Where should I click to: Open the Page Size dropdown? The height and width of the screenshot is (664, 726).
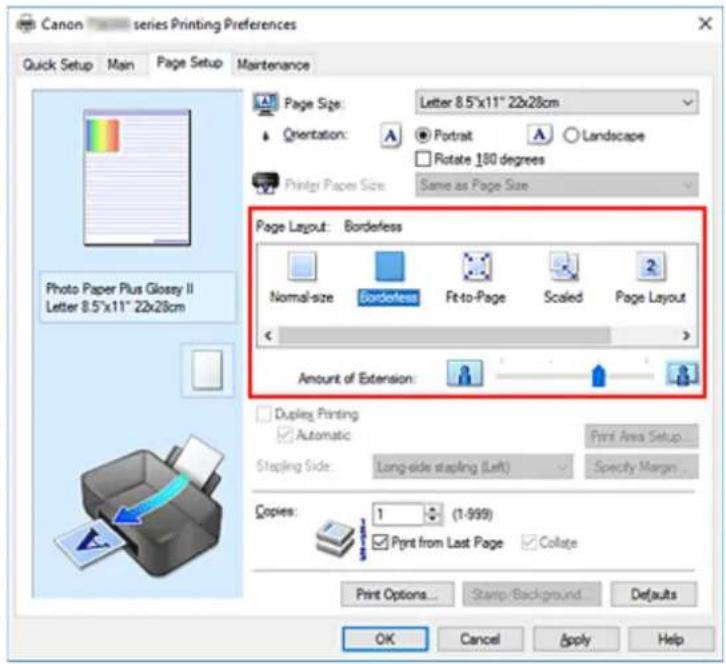click(557, 102)
